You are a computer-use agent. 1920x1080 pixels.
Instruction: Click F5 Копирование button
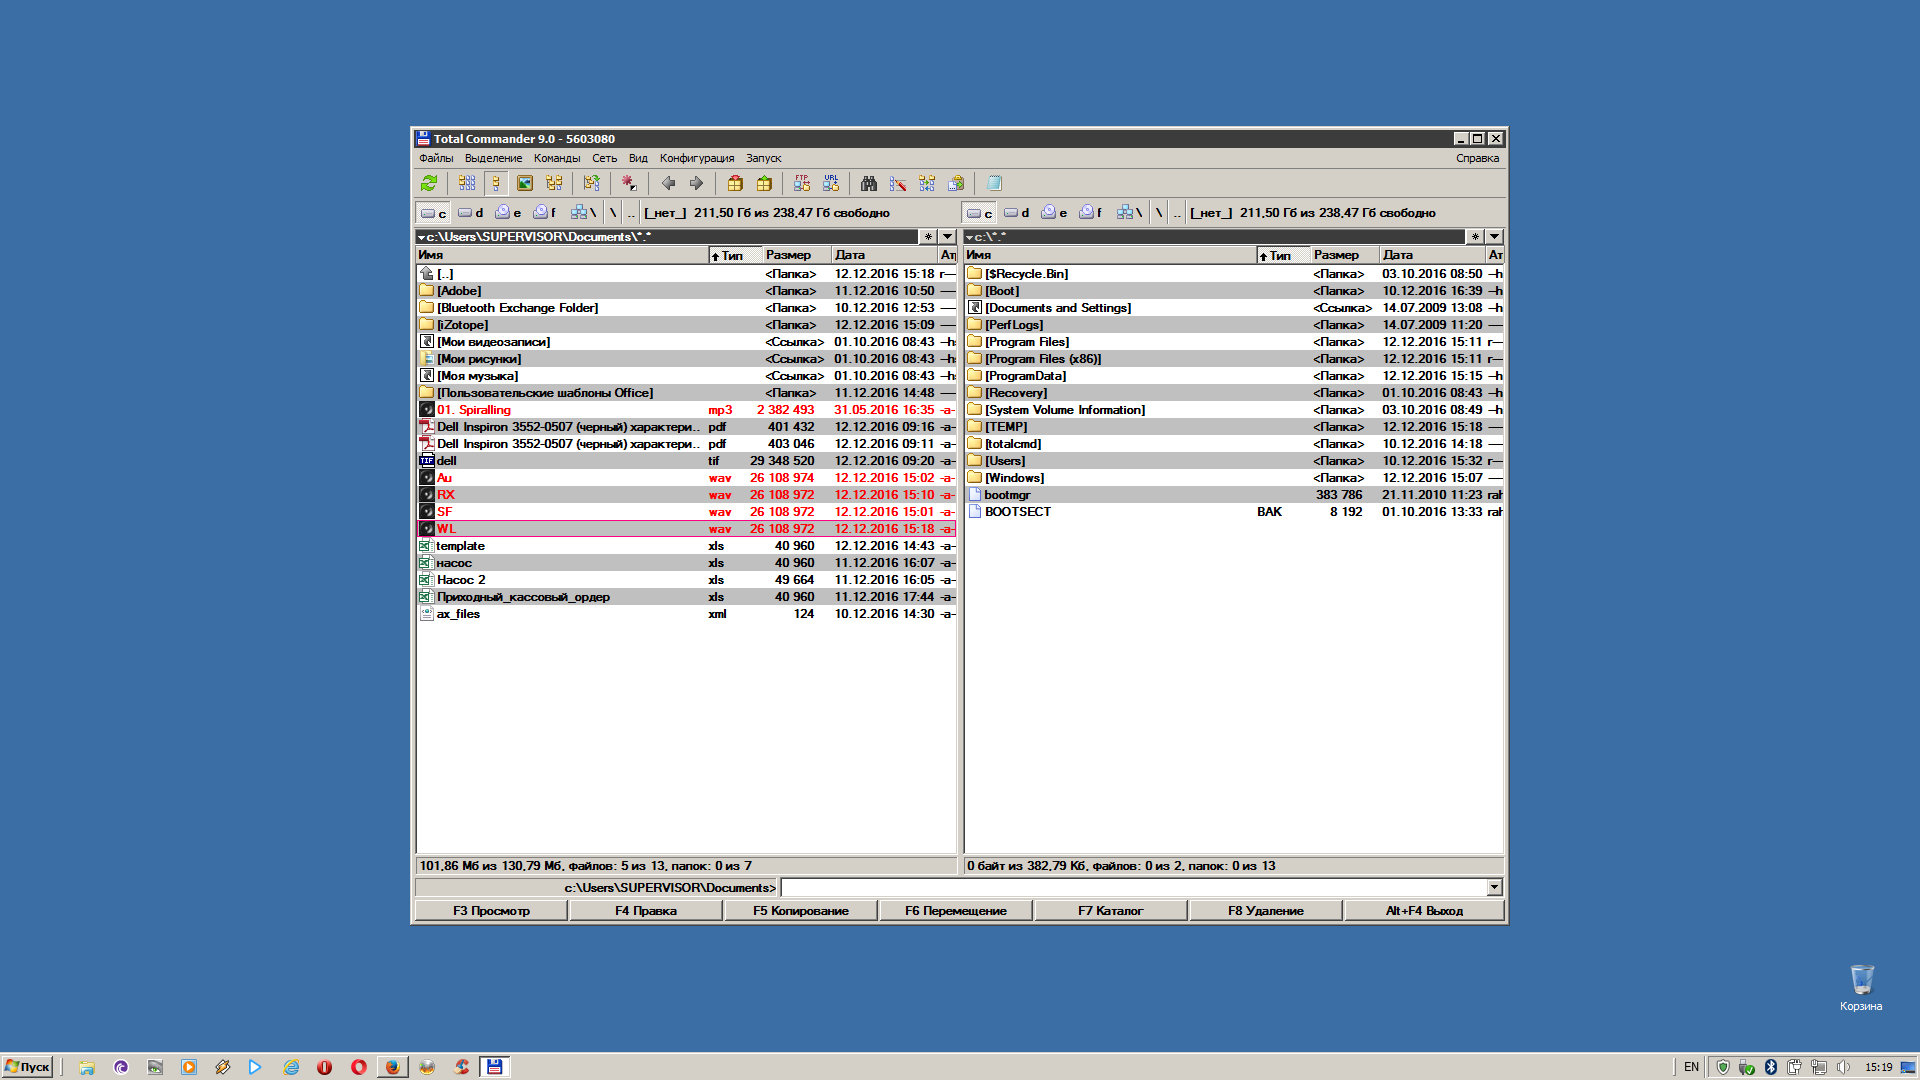click(x=801, y=911)
